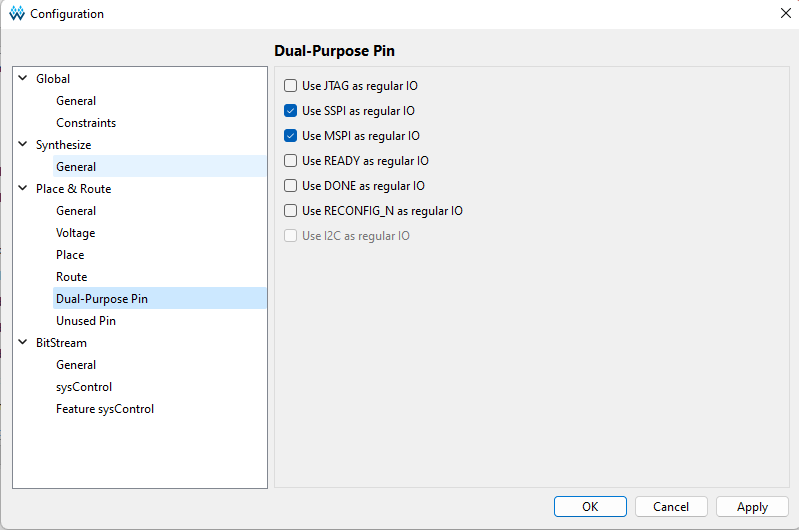Open the Unused Pin settings page

(86, 321)
